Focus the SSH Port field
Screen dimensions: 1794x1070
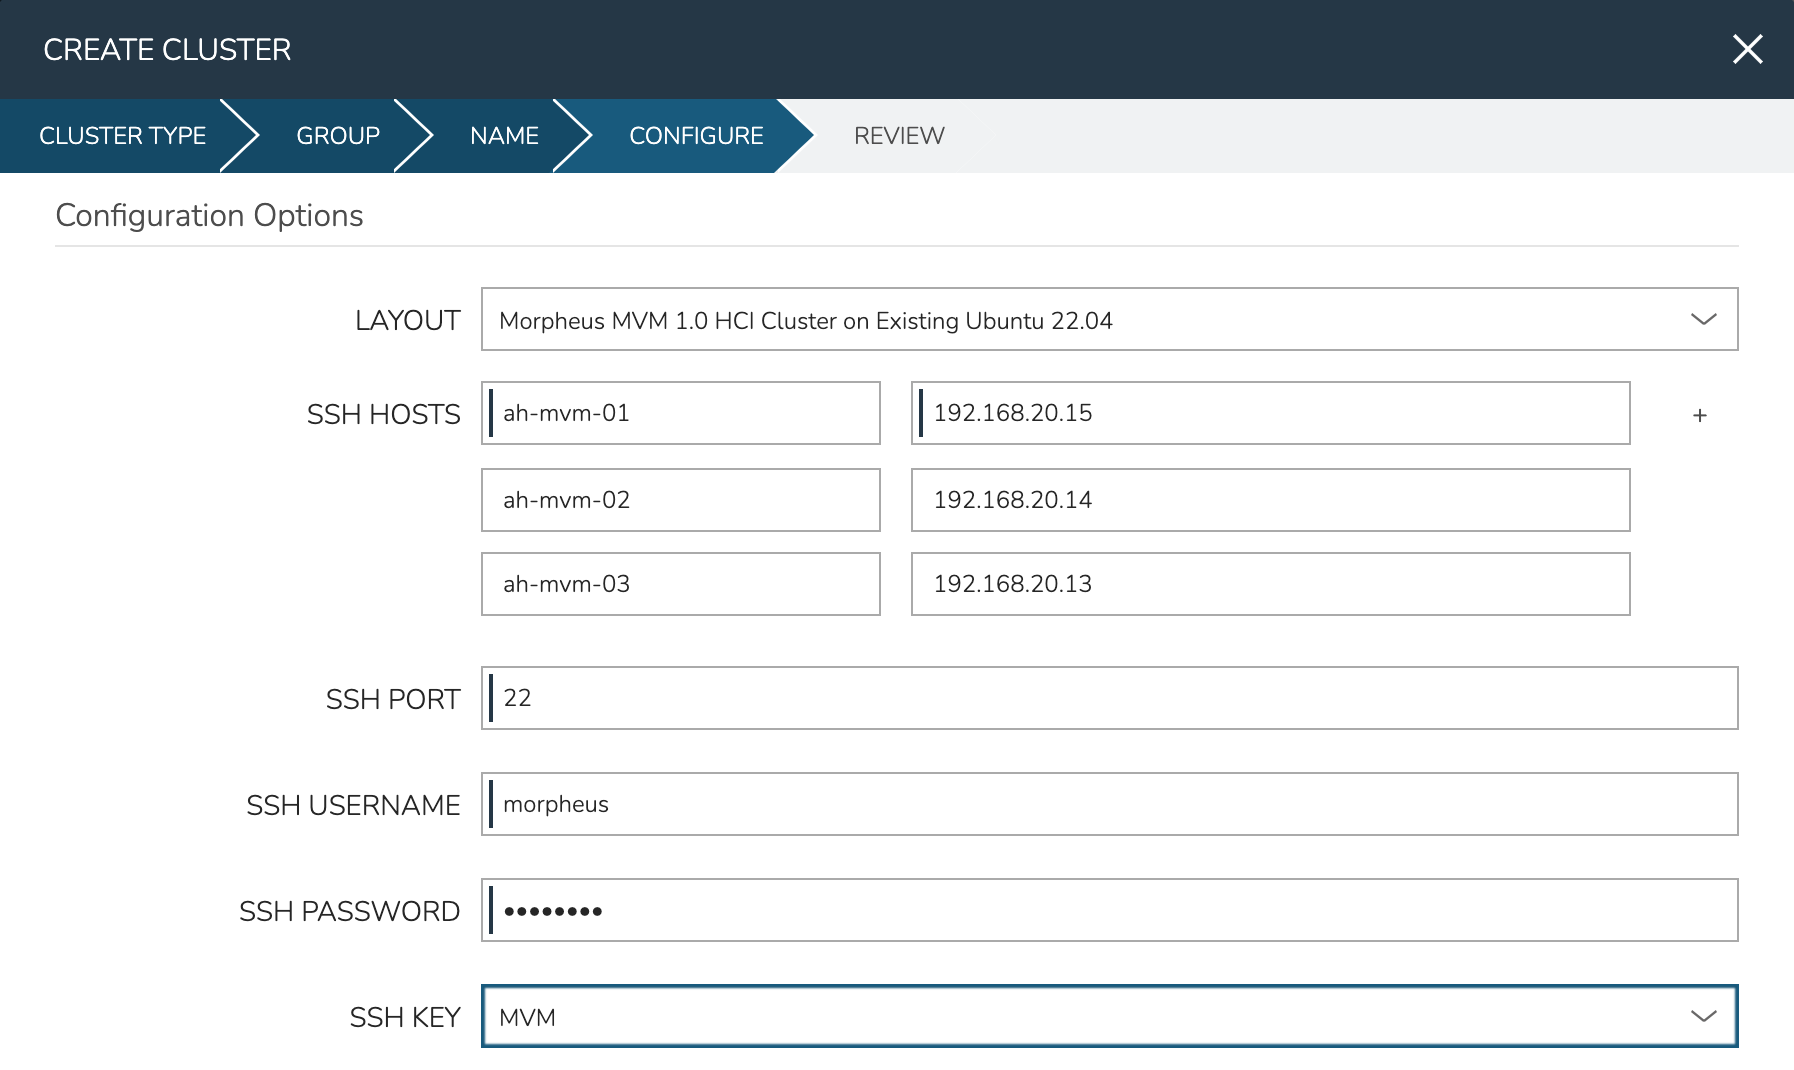tap(1109, 698)
